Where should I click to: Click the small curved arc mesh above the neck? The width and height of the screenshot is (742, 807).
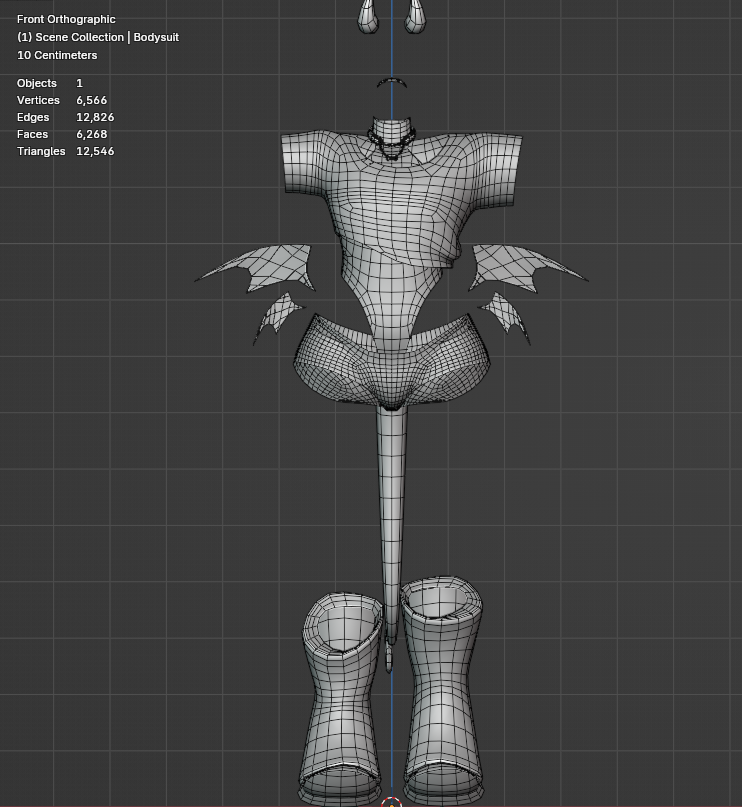pos(392,82)
